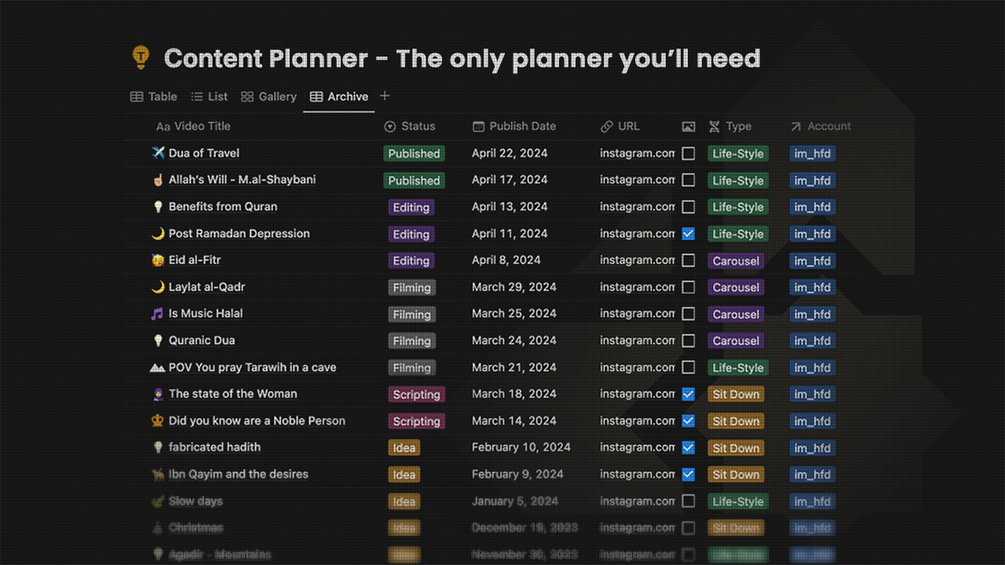Toggle checkbox for fabricated hadith row

tap(688, 448)
